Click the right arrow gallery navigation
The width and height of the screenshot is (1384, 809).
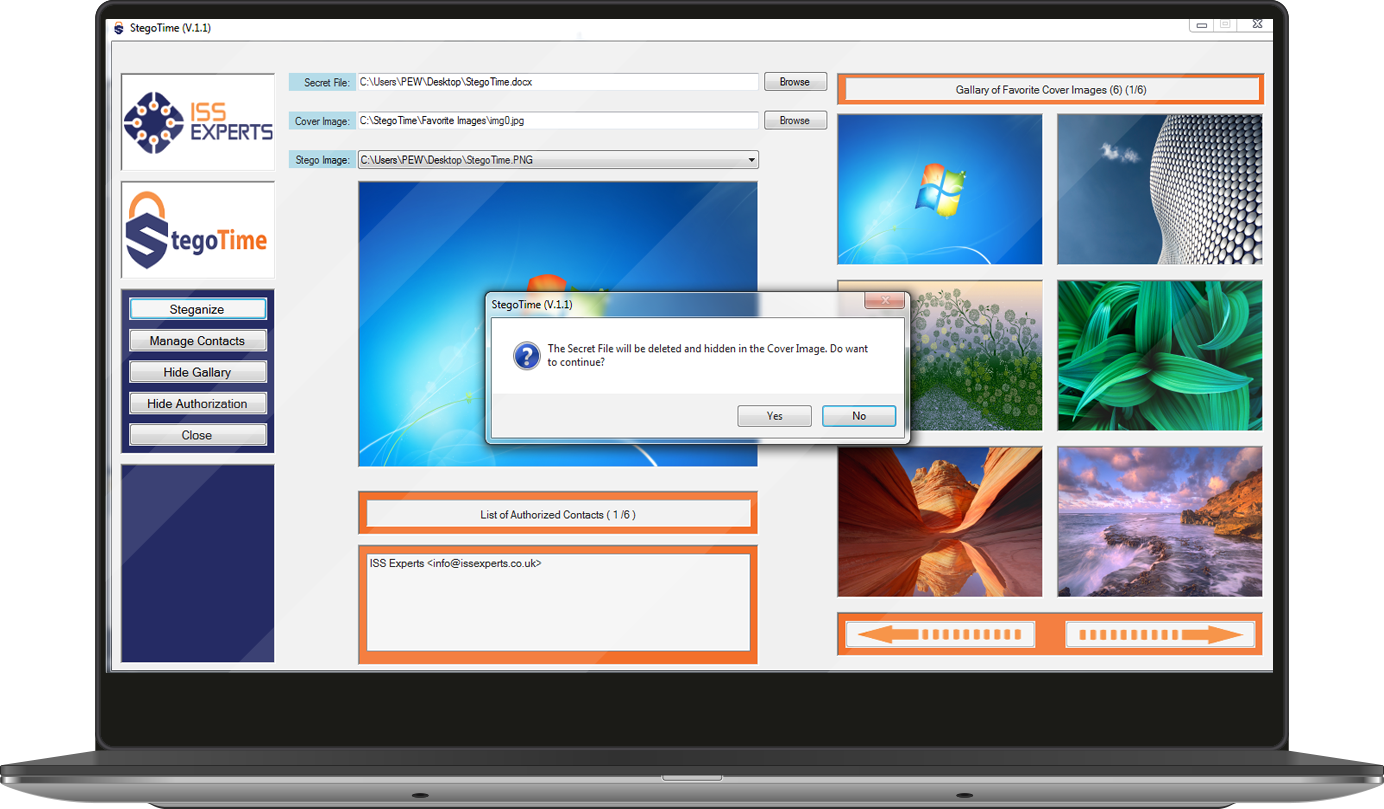click(1159, 634)
